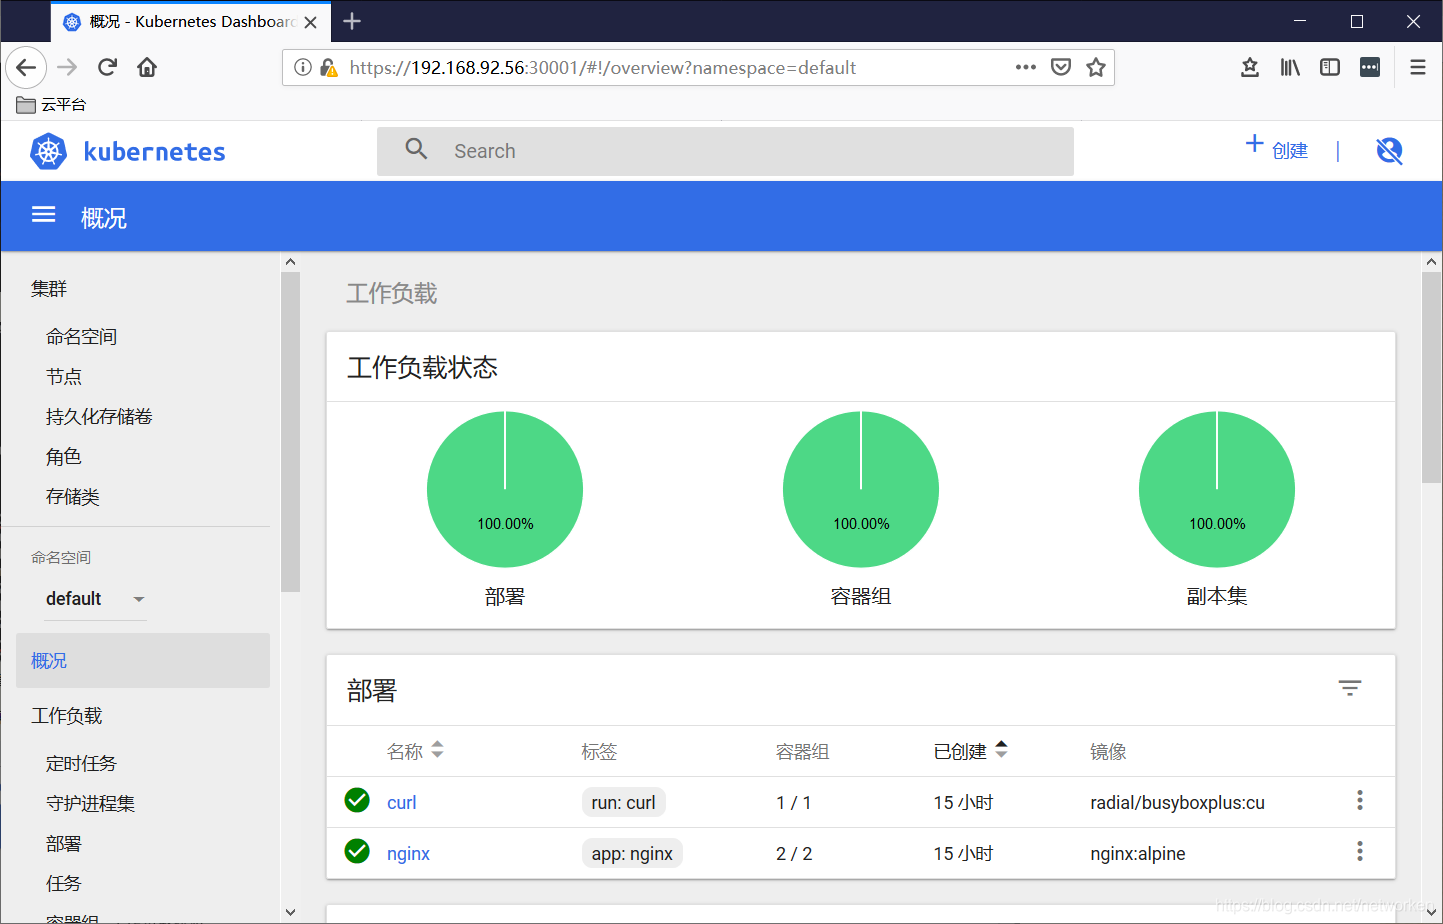Image resolution: width=1443 pixels, height=924 pixels.
Task: Open 部署 deployments in the sidebar
Action: (64, 844)
